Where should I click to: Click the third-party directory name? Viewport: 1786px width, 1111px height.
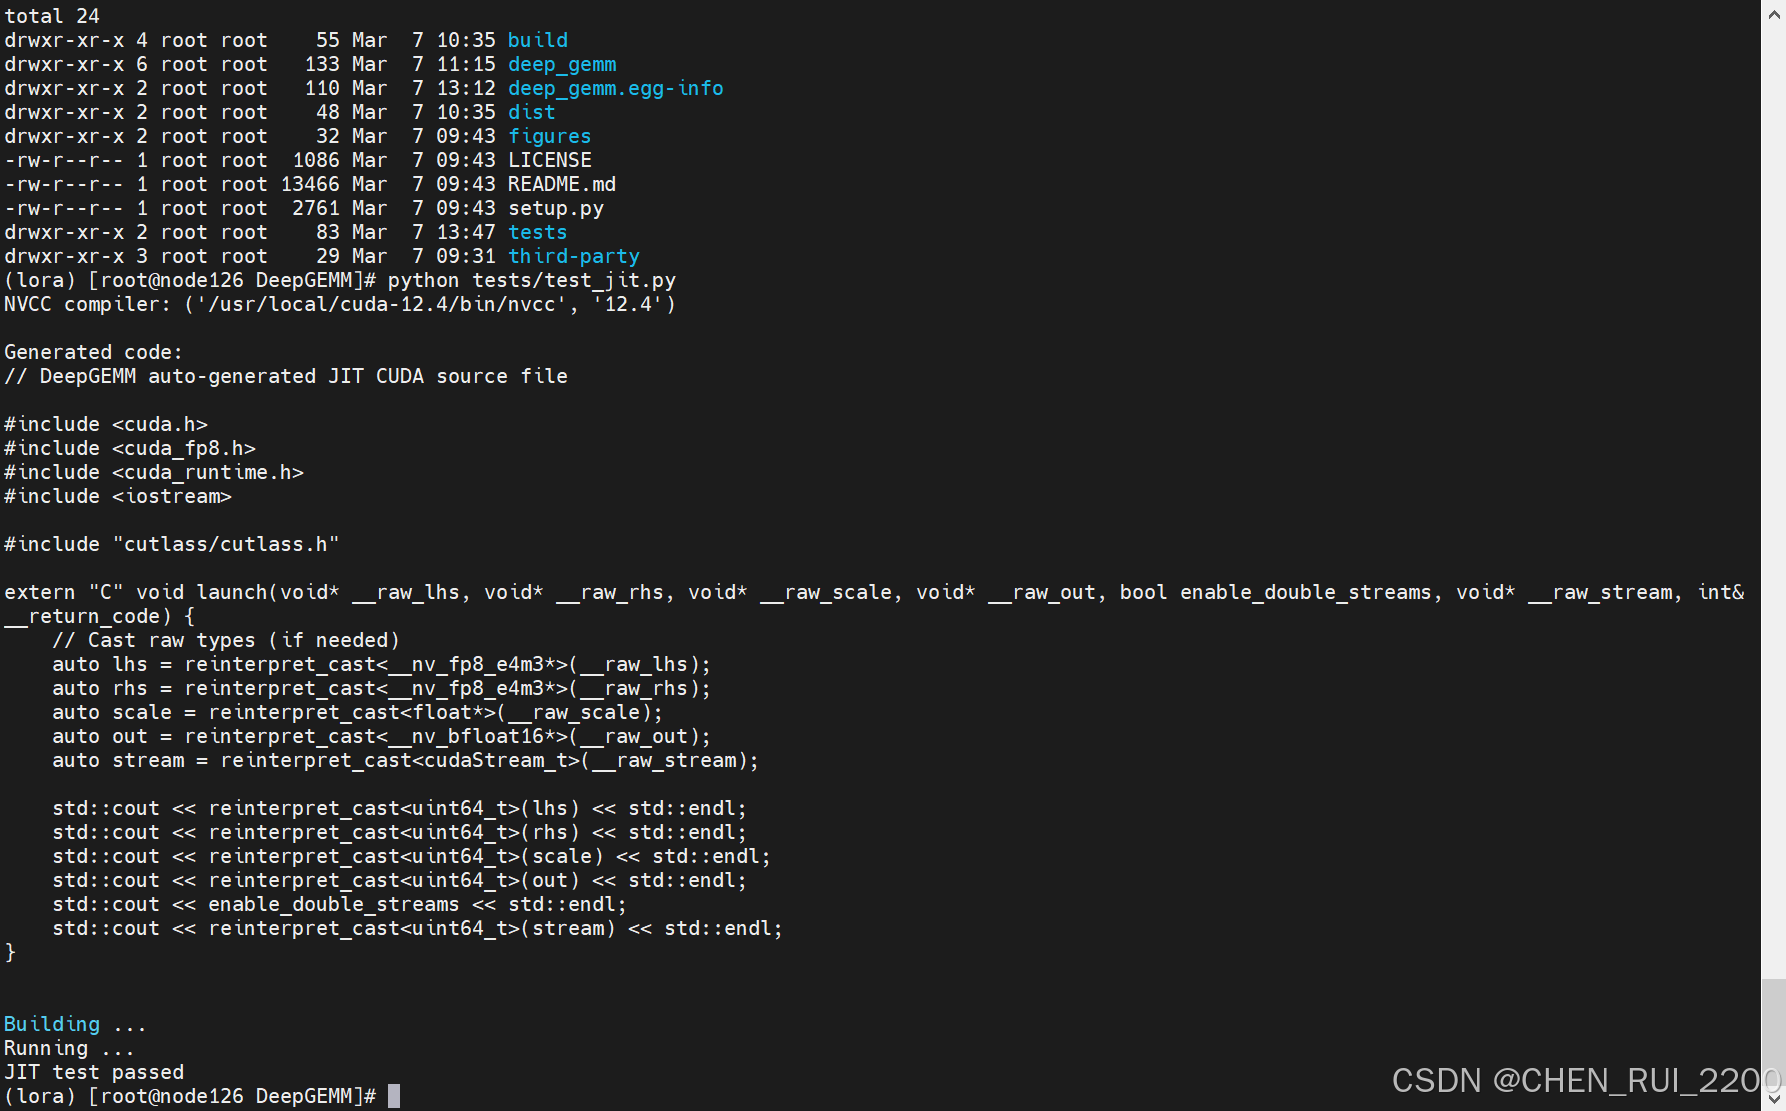click(x=574, y=256)
